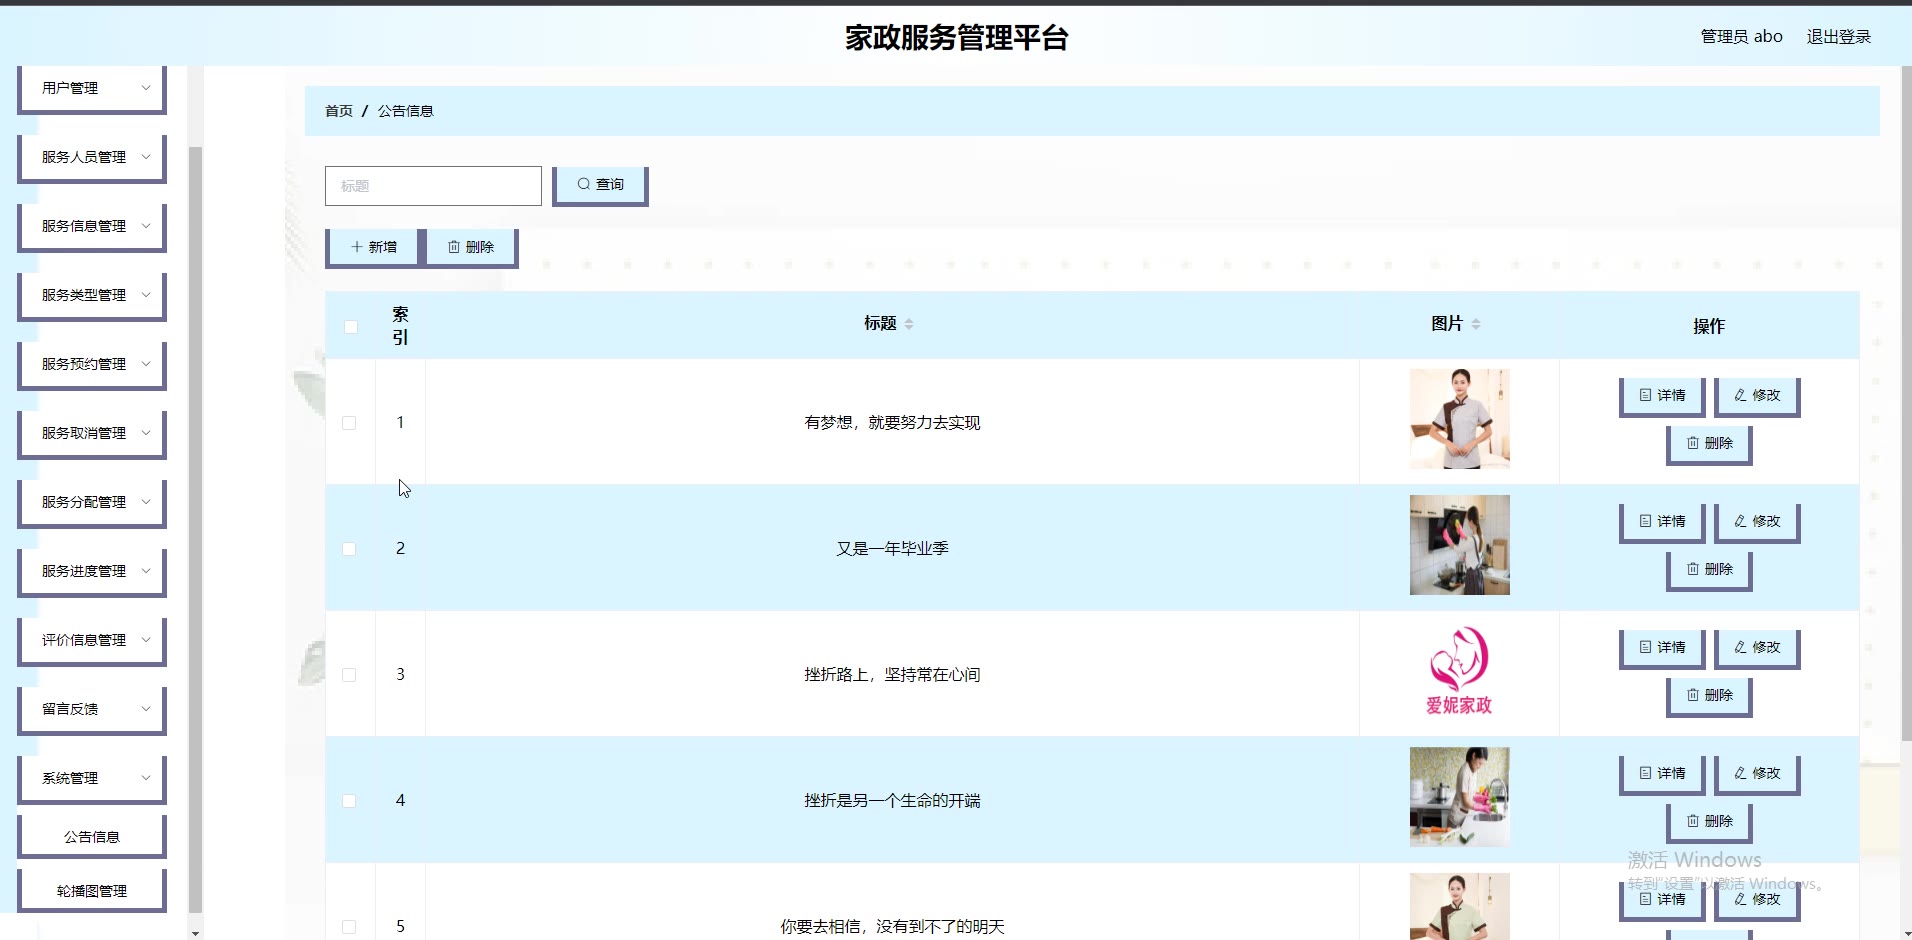Expand the 服务进度管理 sidebar menu

[92, 571]
